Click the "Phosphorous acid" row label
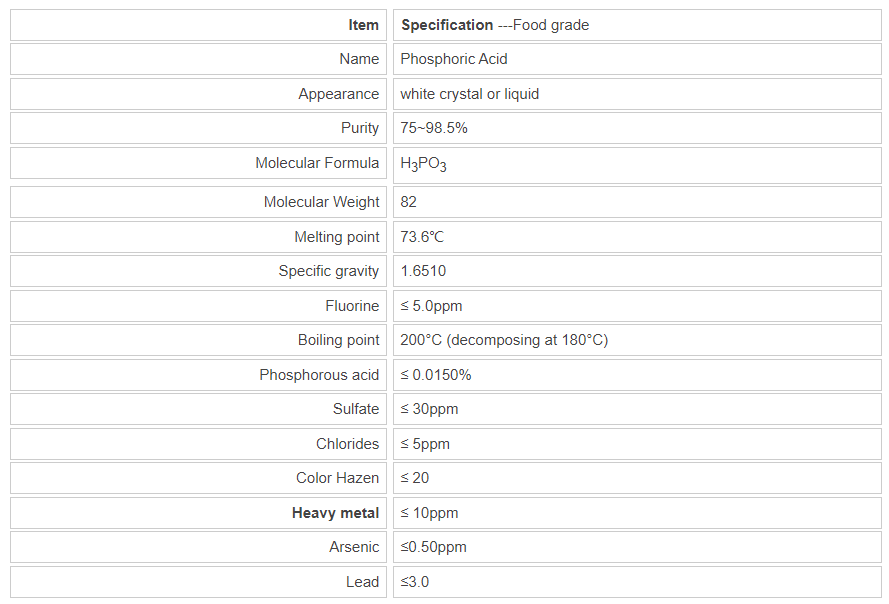The width and height of the screenshot is (889, 604). coord(319,375)
